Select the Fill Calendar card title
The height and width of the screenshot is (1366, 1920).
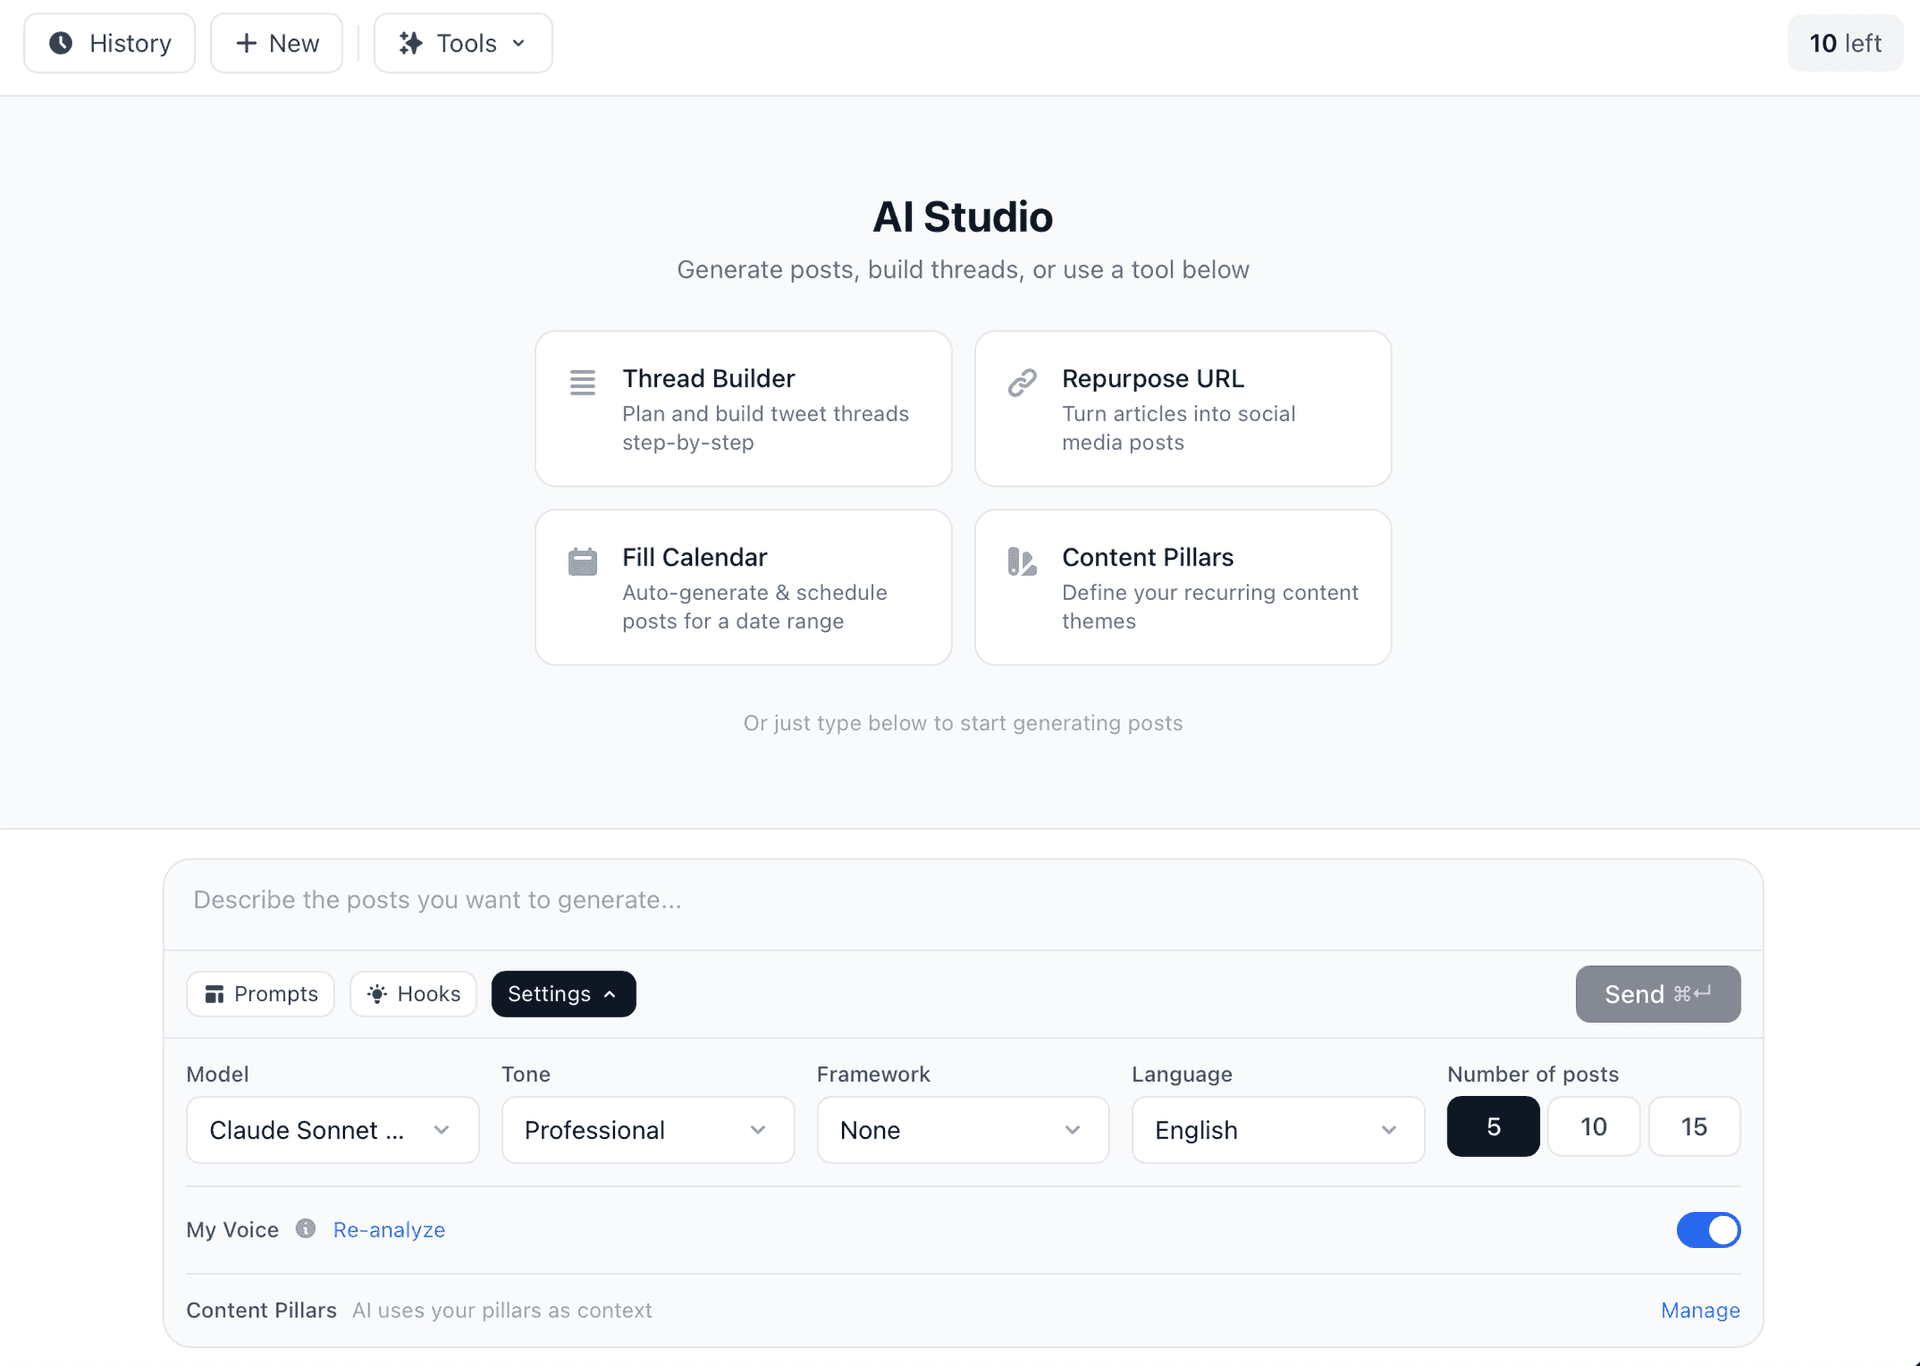pos(695,557)
